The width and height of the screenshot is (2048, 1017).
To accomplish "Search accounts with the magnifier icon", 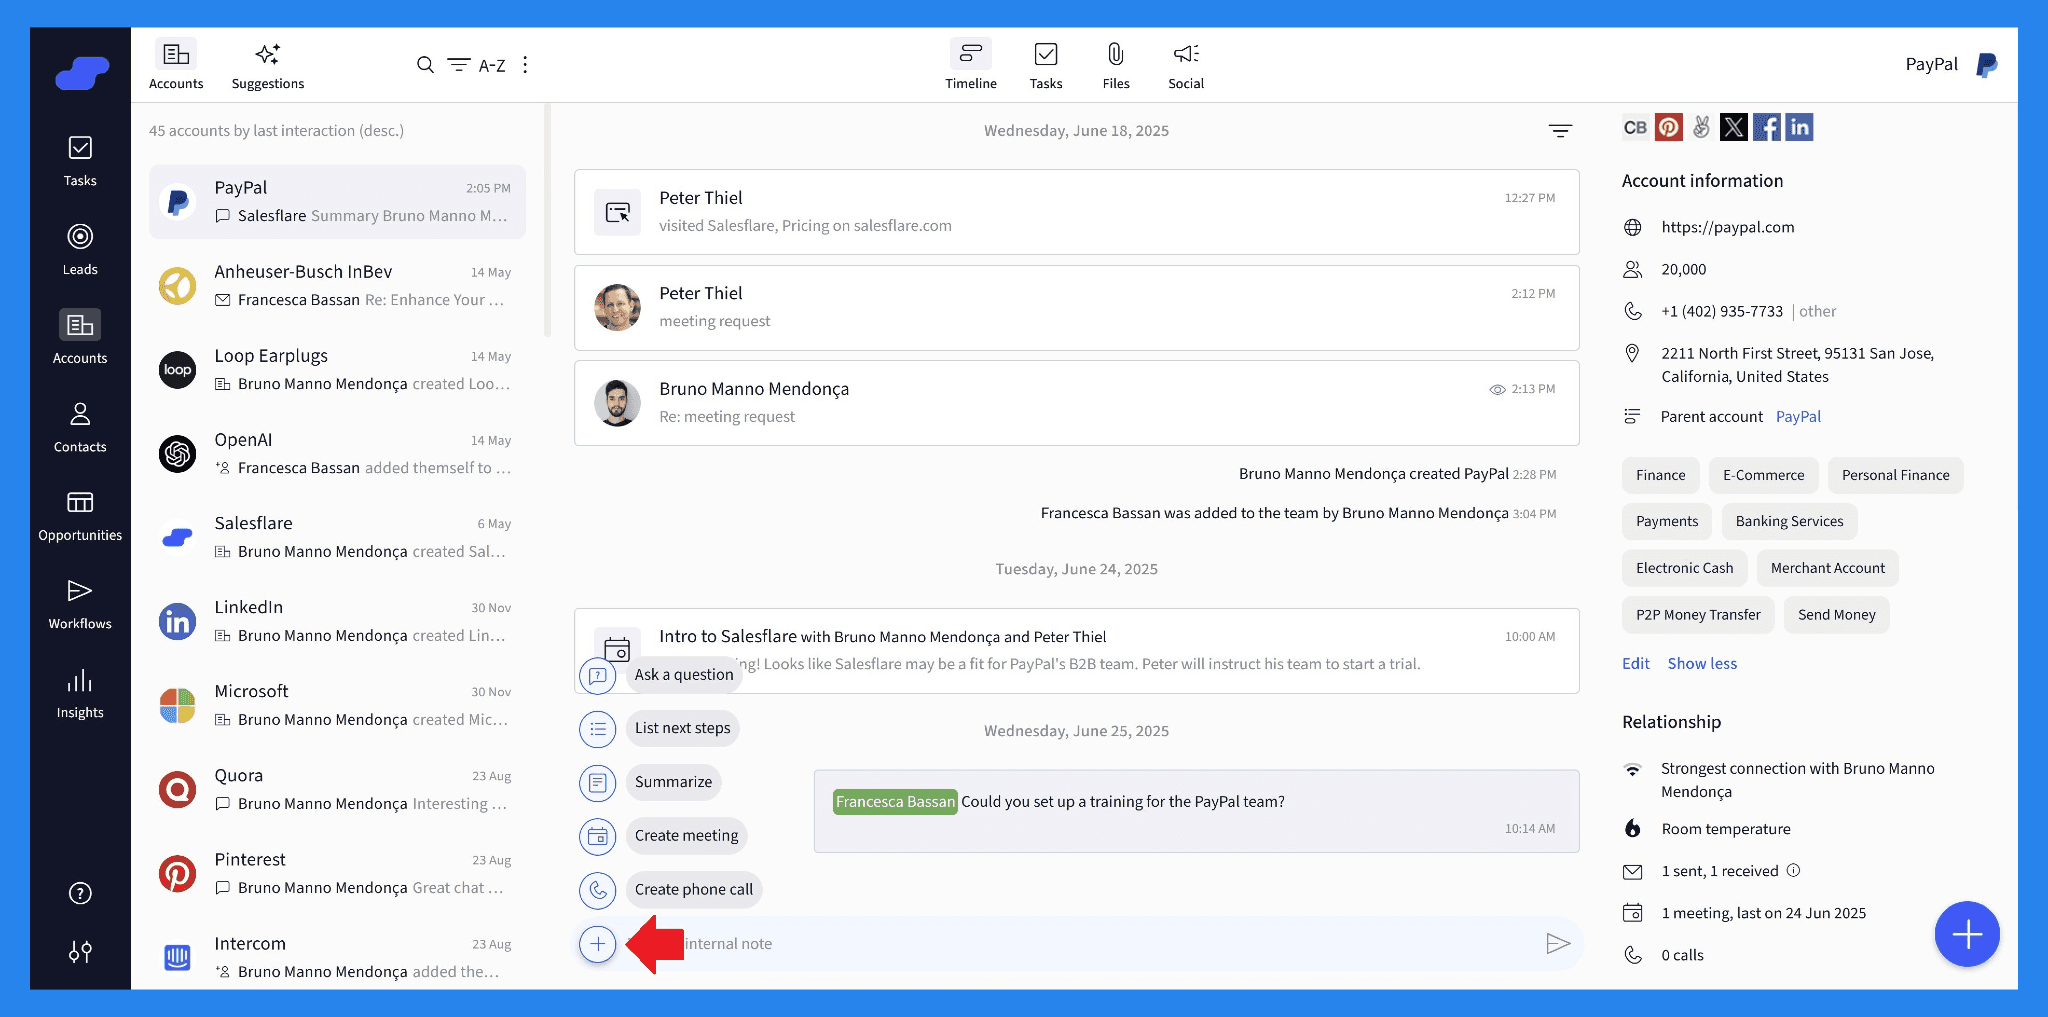I will pyautogui.click(x=425, y=65).
